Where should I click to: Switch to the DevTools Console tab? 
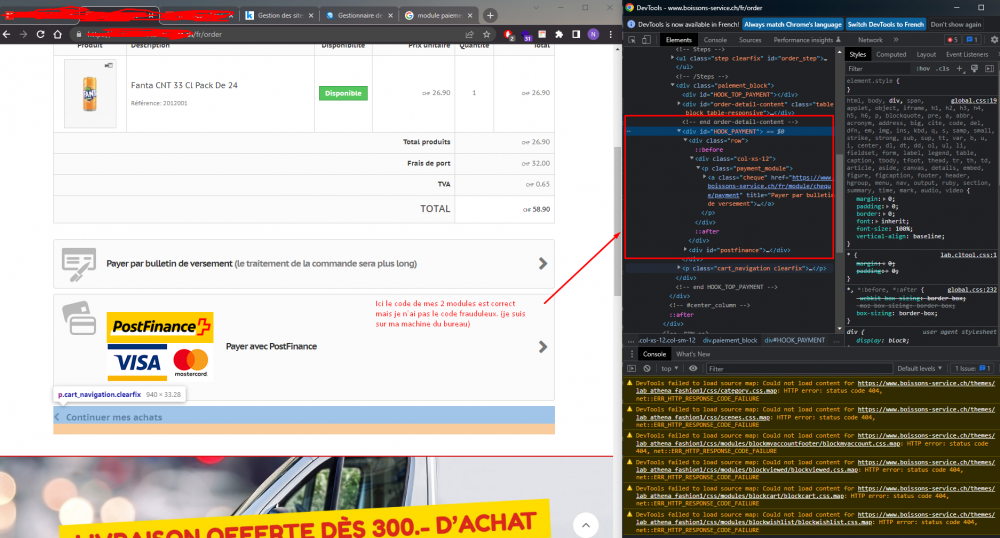(715, 40)
